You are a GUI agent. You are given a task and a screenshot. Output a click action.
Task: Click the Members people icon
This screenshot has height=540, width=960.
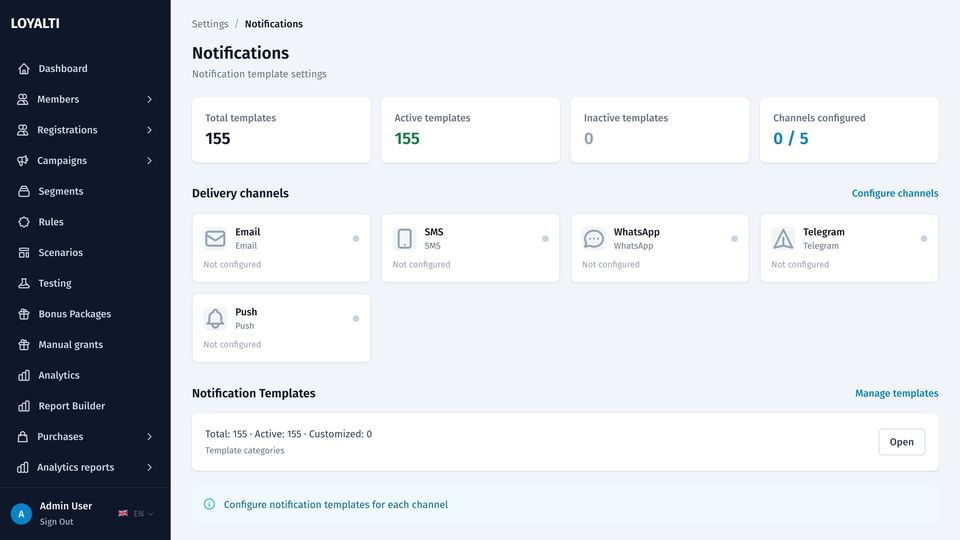tap(23, 99)
